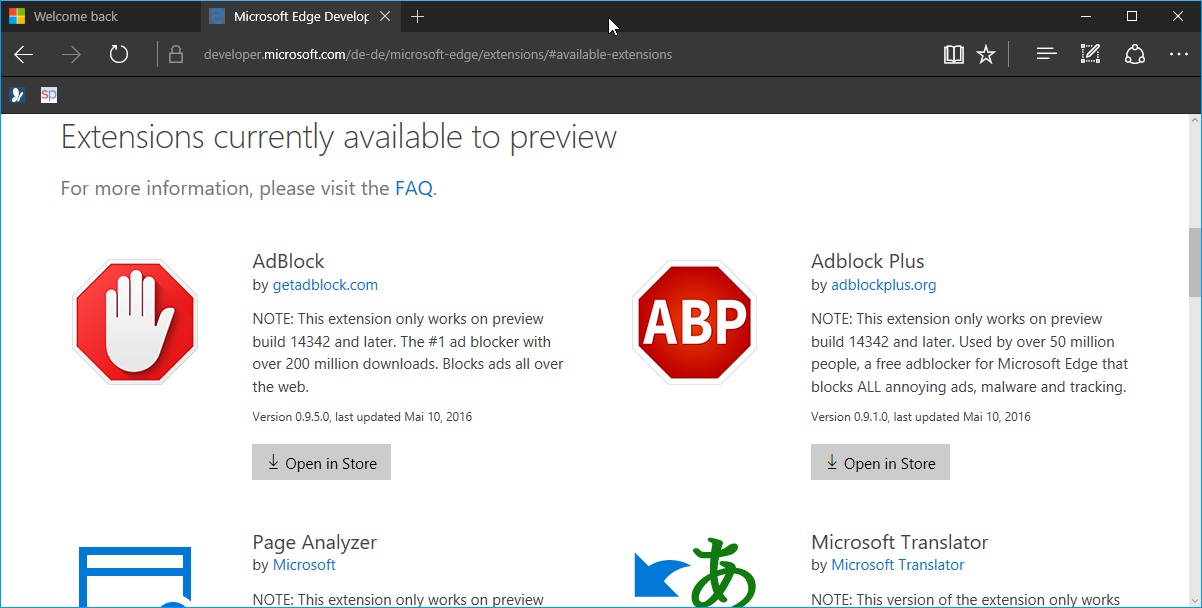Open the 'sp' favorites bar bookmark
This screenshot has height=608, width=1202.
pyautogui.click(x=49, y=95)
